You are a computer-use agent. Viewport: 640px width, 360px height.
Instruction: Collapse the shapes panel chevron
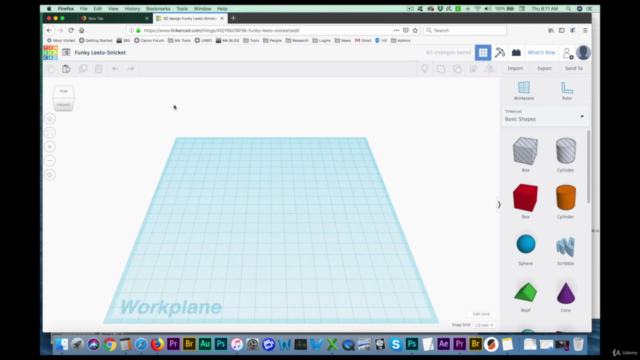pyautogui.click(x=499, y=205)
